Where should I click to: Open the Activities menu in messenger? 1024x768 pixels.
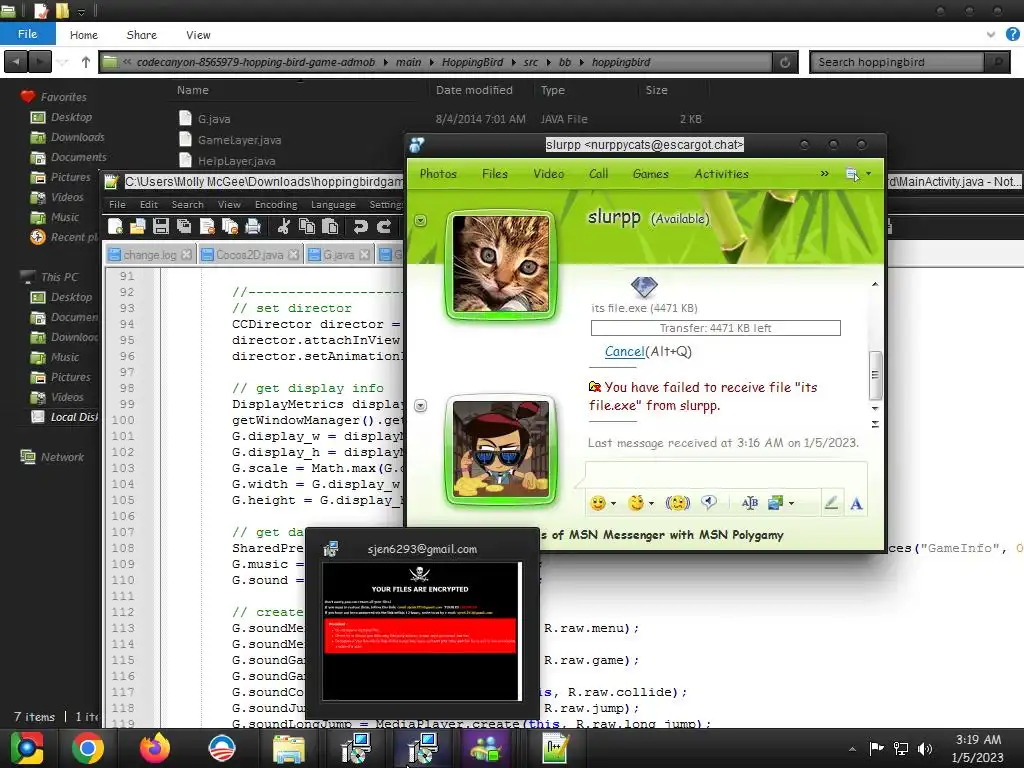tap(721, 174)
